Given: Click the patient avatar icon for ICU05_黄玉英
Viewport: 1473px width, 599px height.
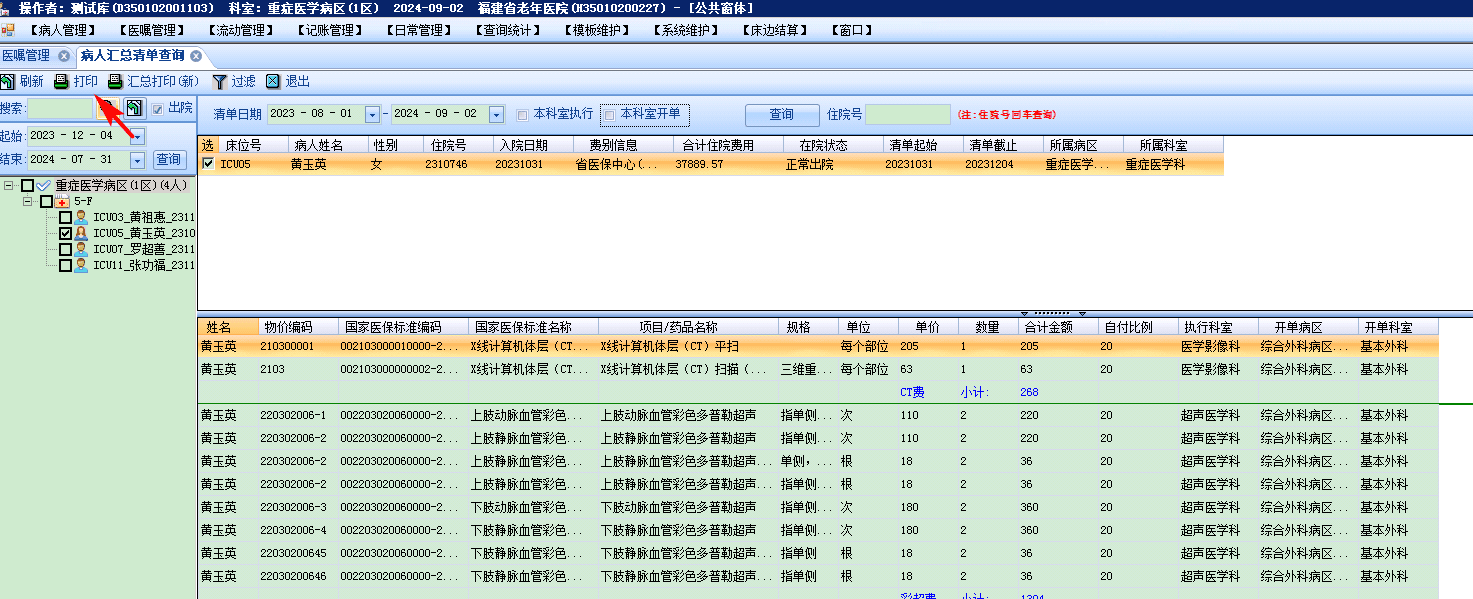Looking at the screenshot, I should pos(81,234).
